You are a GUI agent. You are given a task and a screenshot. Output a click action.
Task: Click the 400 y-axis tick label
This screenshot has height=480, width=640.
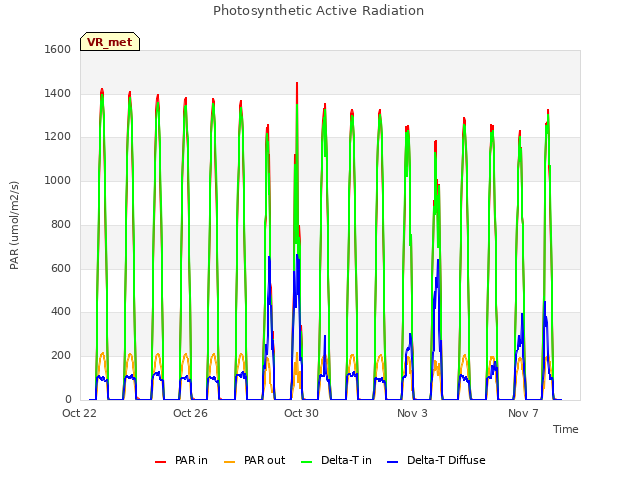61,312
